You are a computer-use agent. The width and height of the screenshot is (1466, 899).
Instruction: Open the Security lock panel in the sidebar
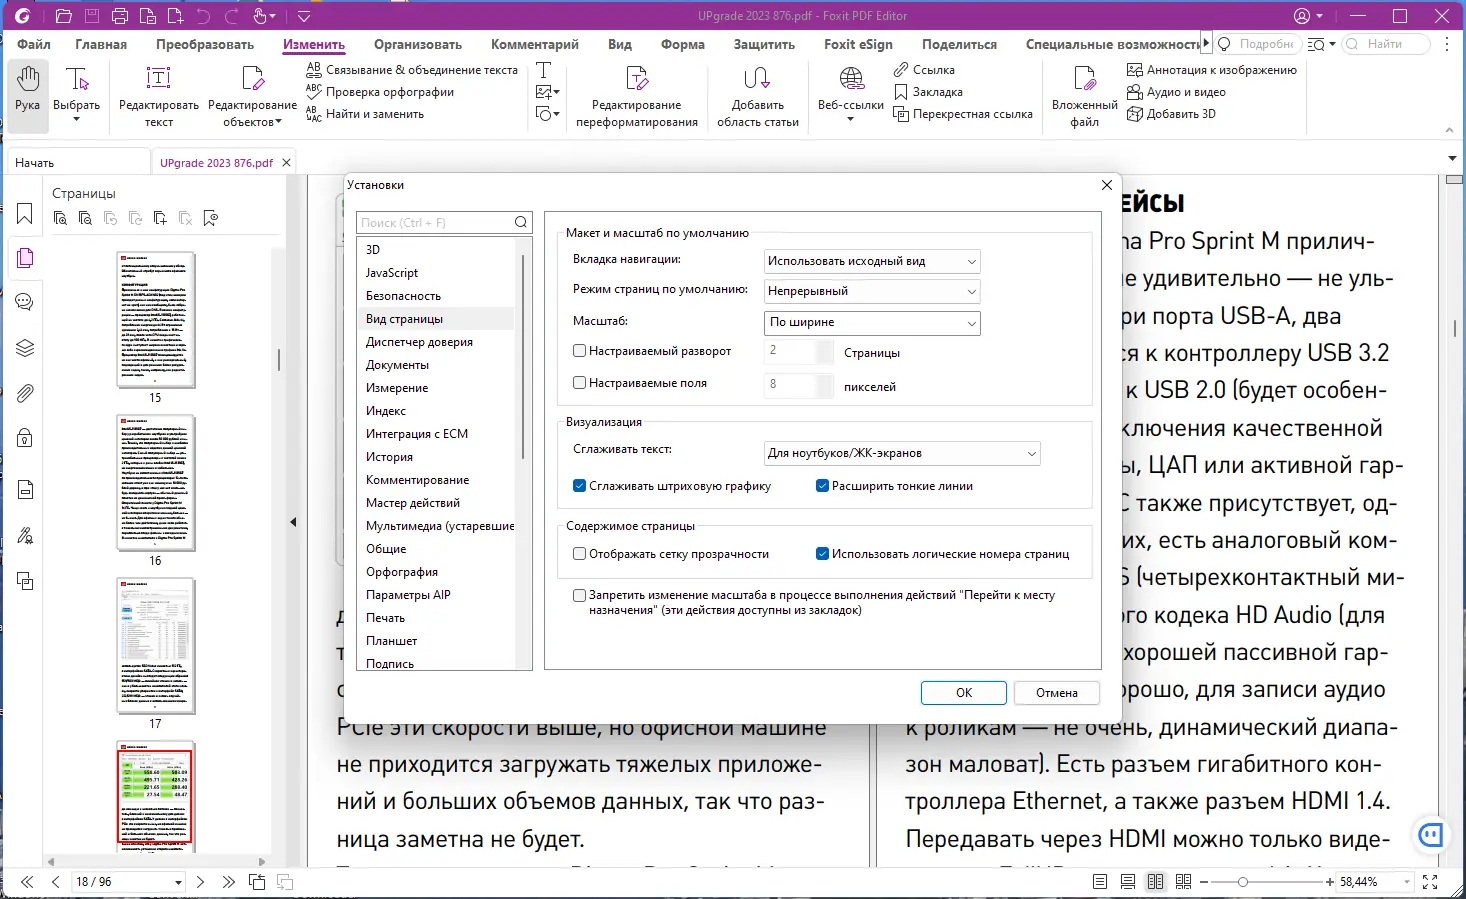[25, 438]
